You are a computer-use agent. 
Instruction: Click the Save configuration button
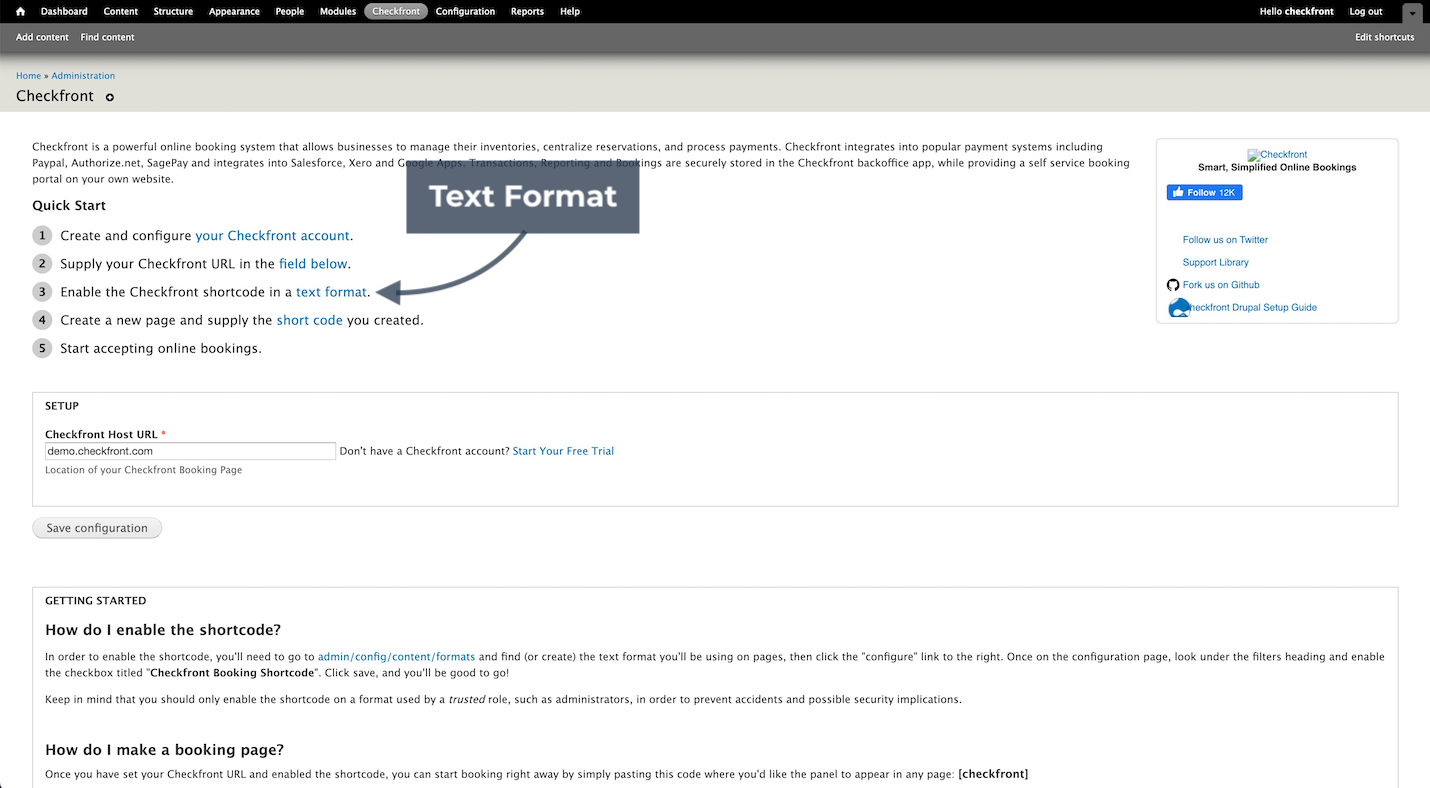[x=97, y=528]
